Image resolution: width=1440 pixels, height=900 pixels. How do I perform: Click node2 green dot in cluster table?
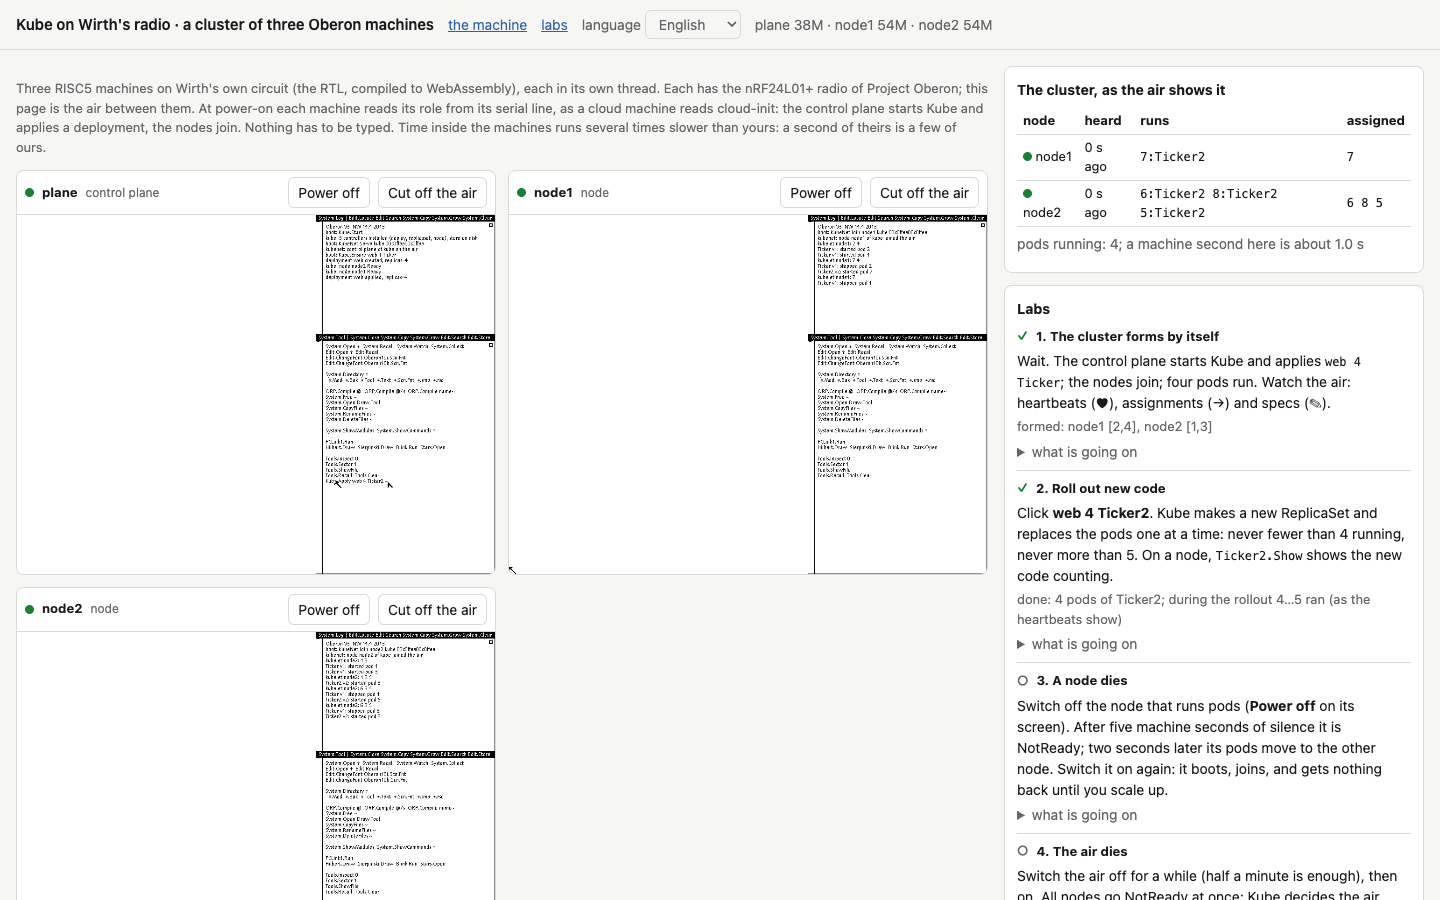point(1027,194)
